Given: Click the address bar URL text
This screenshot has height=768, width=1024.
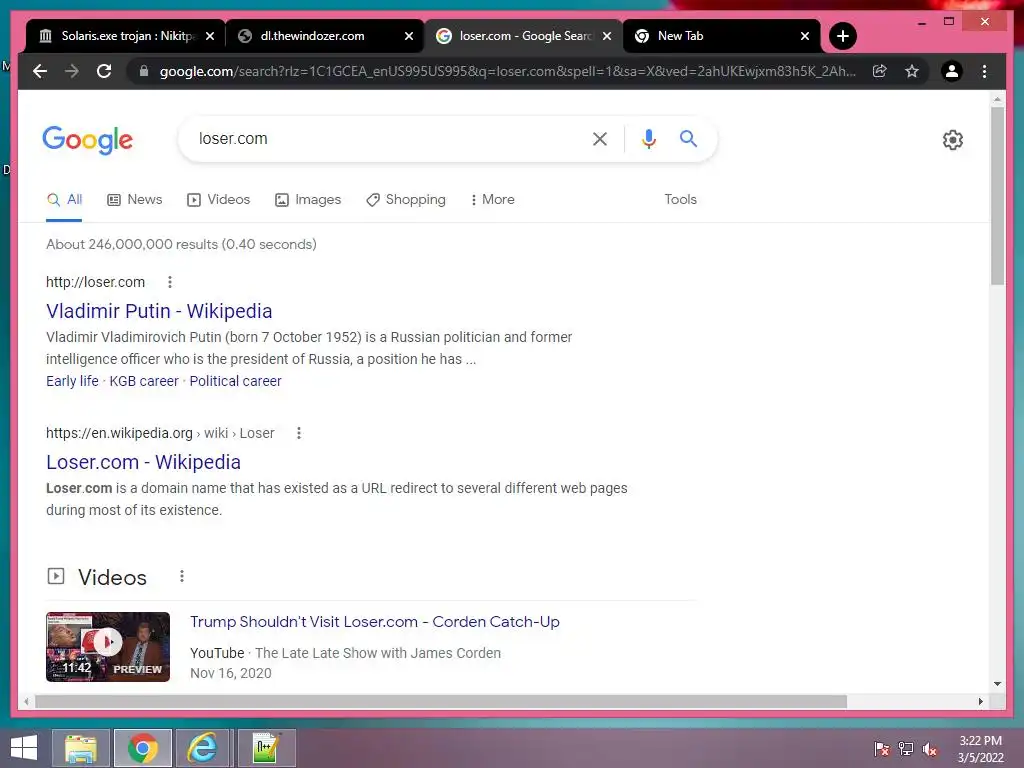Looking at the screenshot, I should coord(507,71).
